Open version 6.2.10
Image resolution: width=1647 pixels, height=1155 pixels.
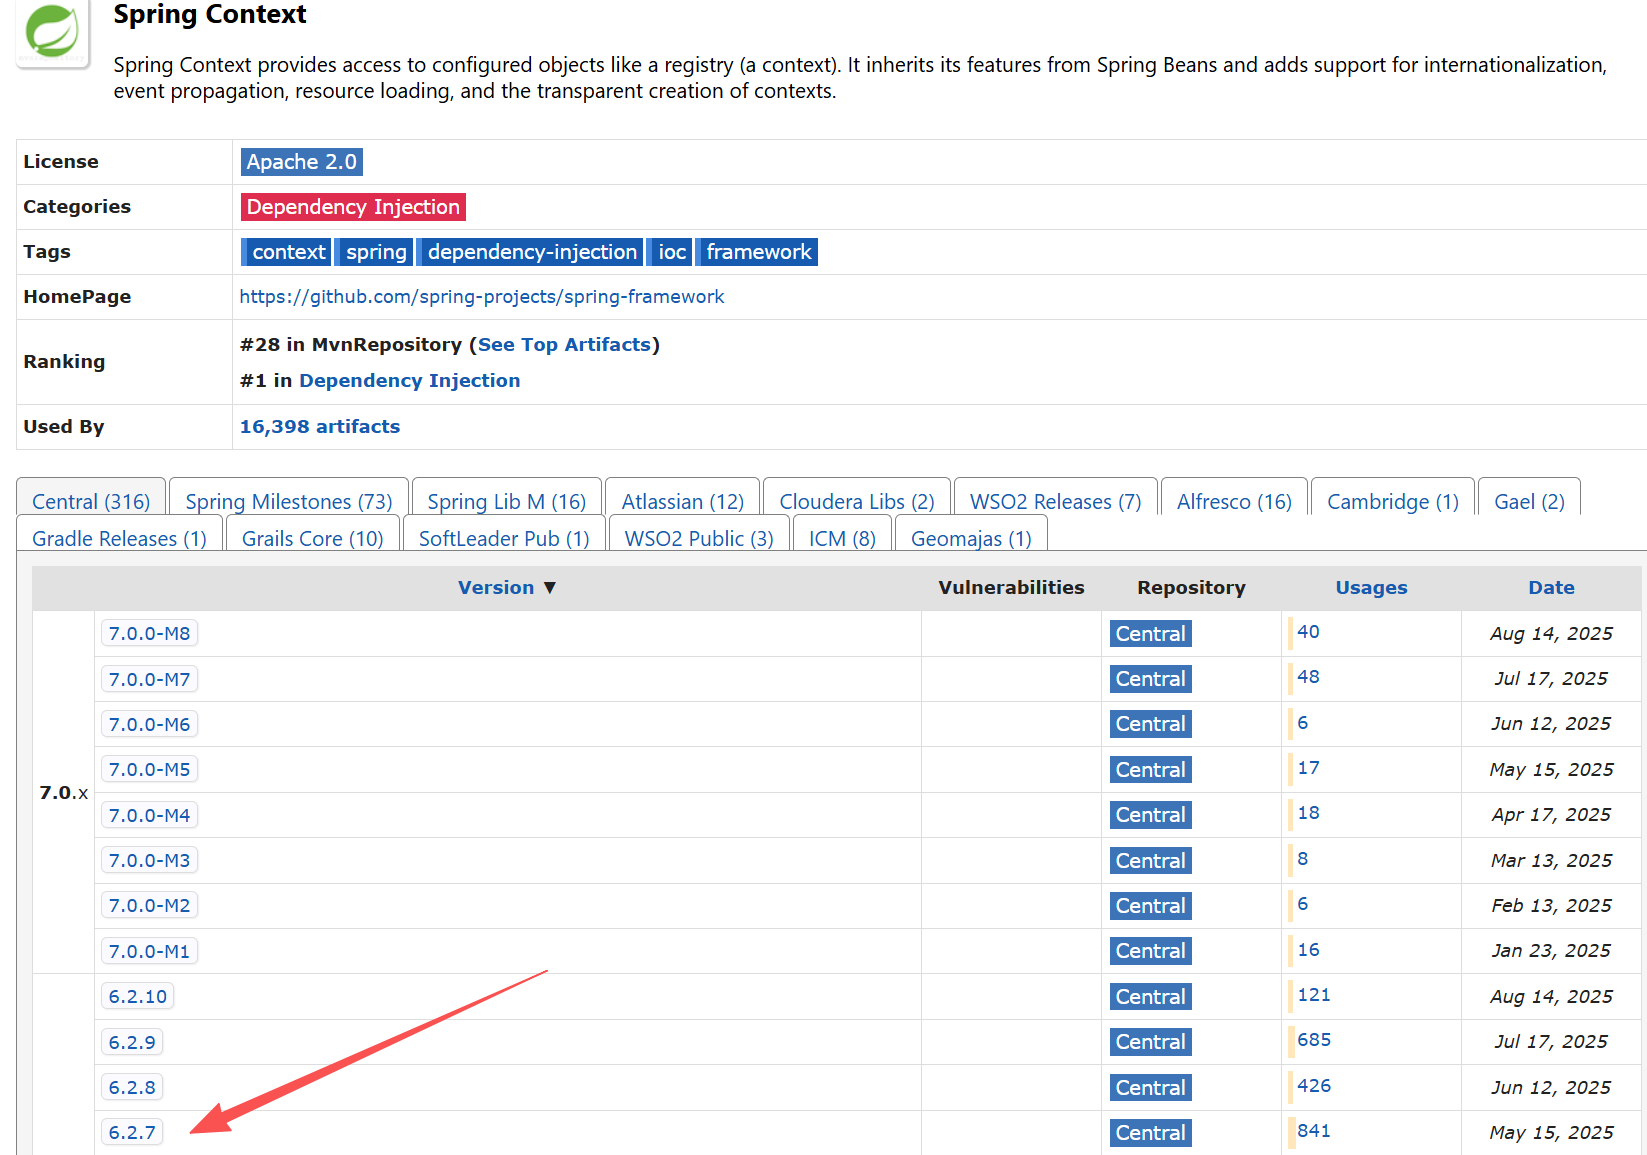(x=138, y=996)
